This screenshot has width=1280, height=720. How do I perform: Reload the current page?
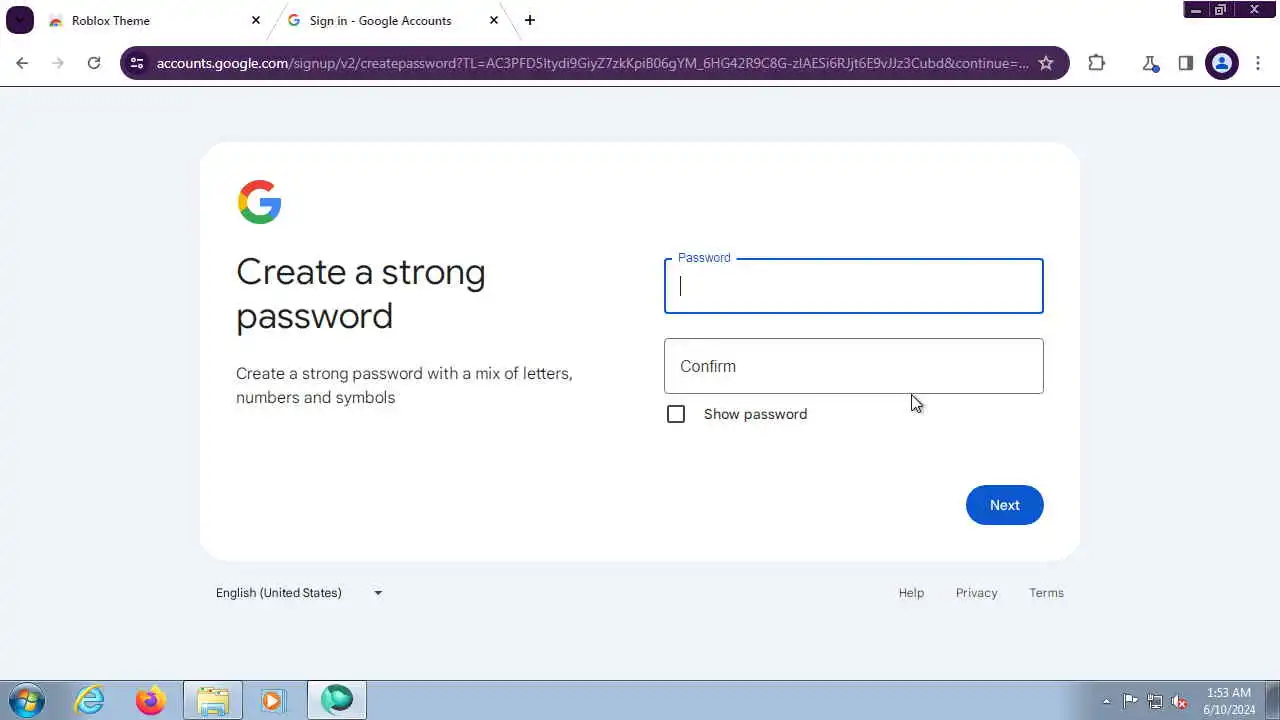[94, 63]
